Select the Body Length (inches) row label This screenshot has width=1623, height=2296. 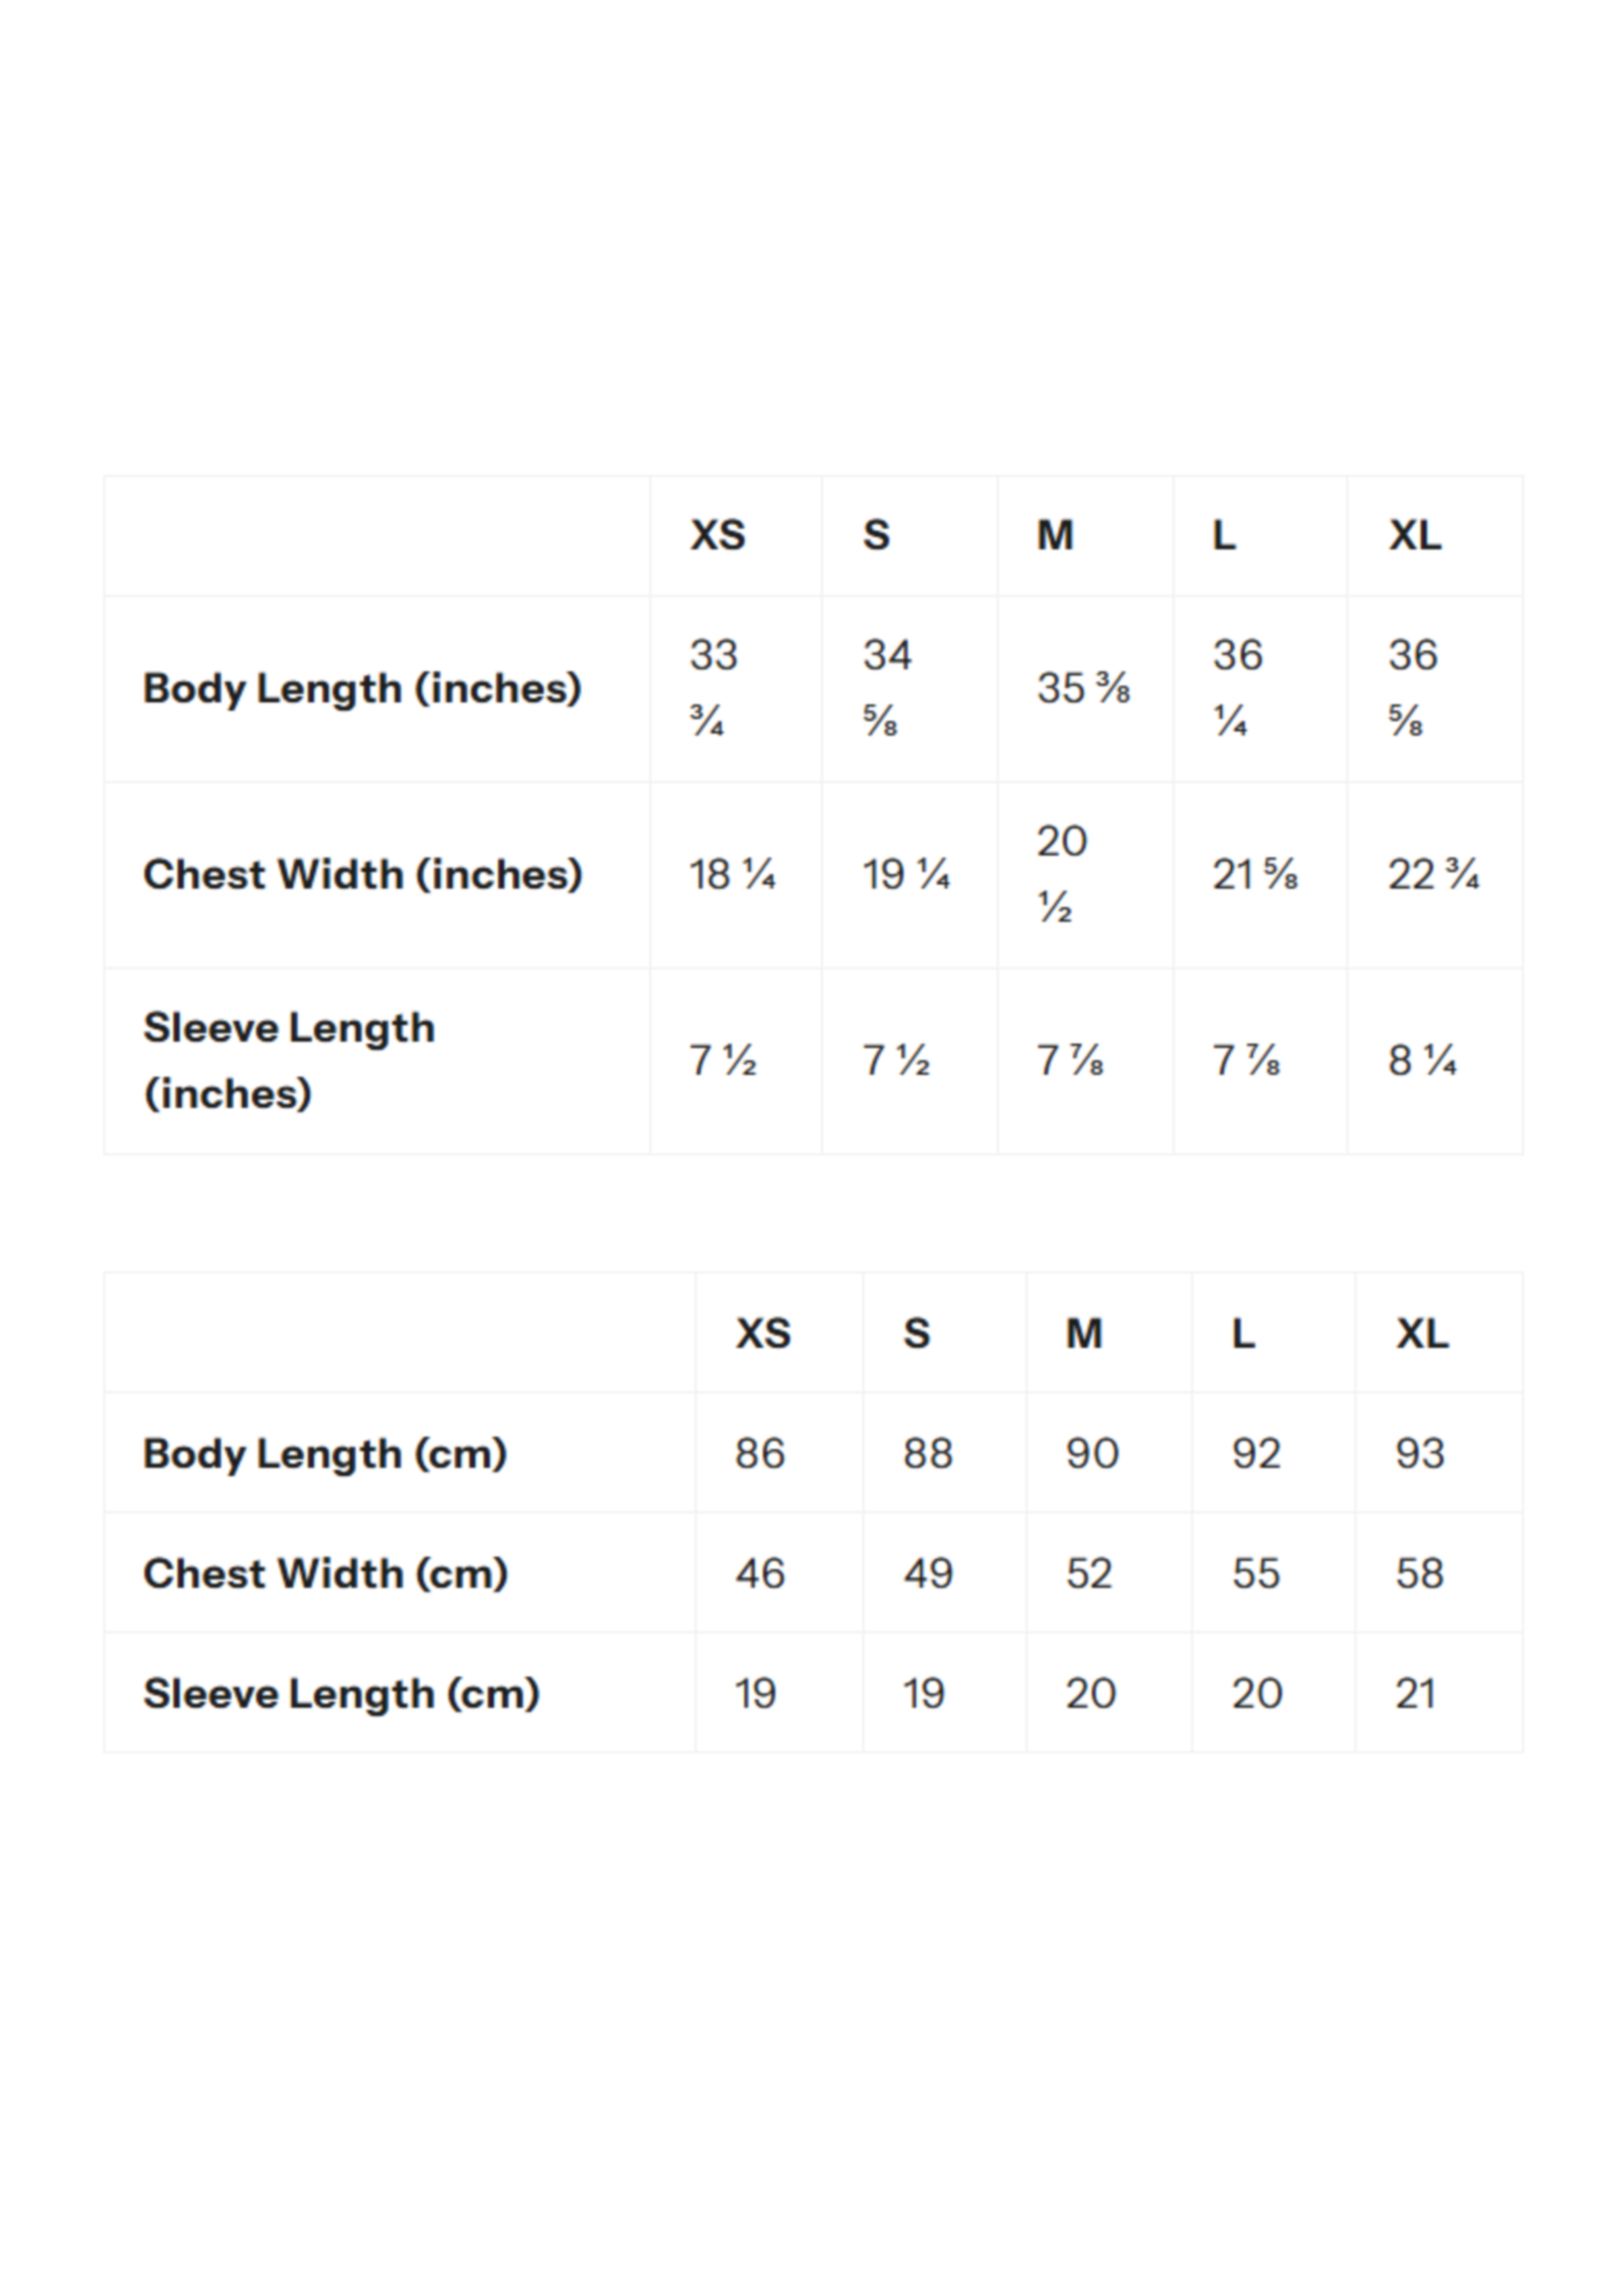(362, 688)
